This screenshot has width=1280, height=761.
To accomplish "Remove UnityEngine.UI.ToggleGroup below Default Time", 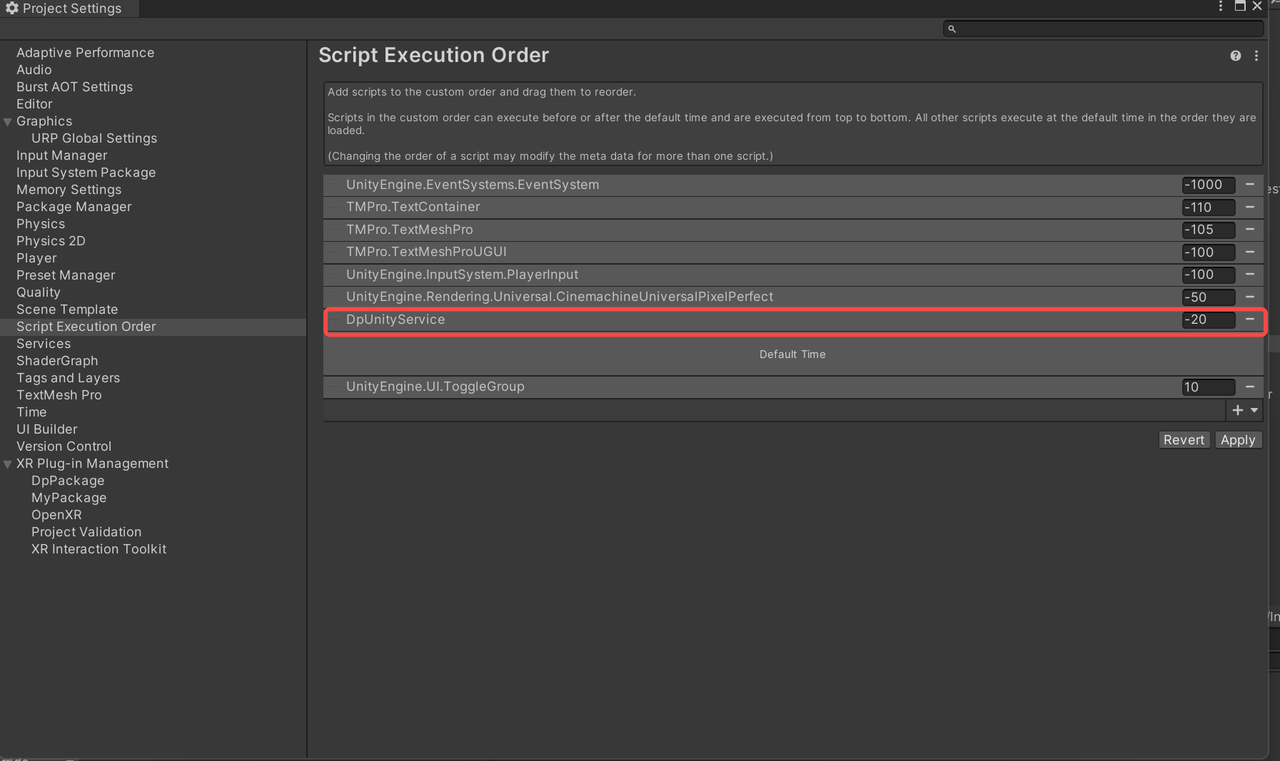I will point(1250,386).
